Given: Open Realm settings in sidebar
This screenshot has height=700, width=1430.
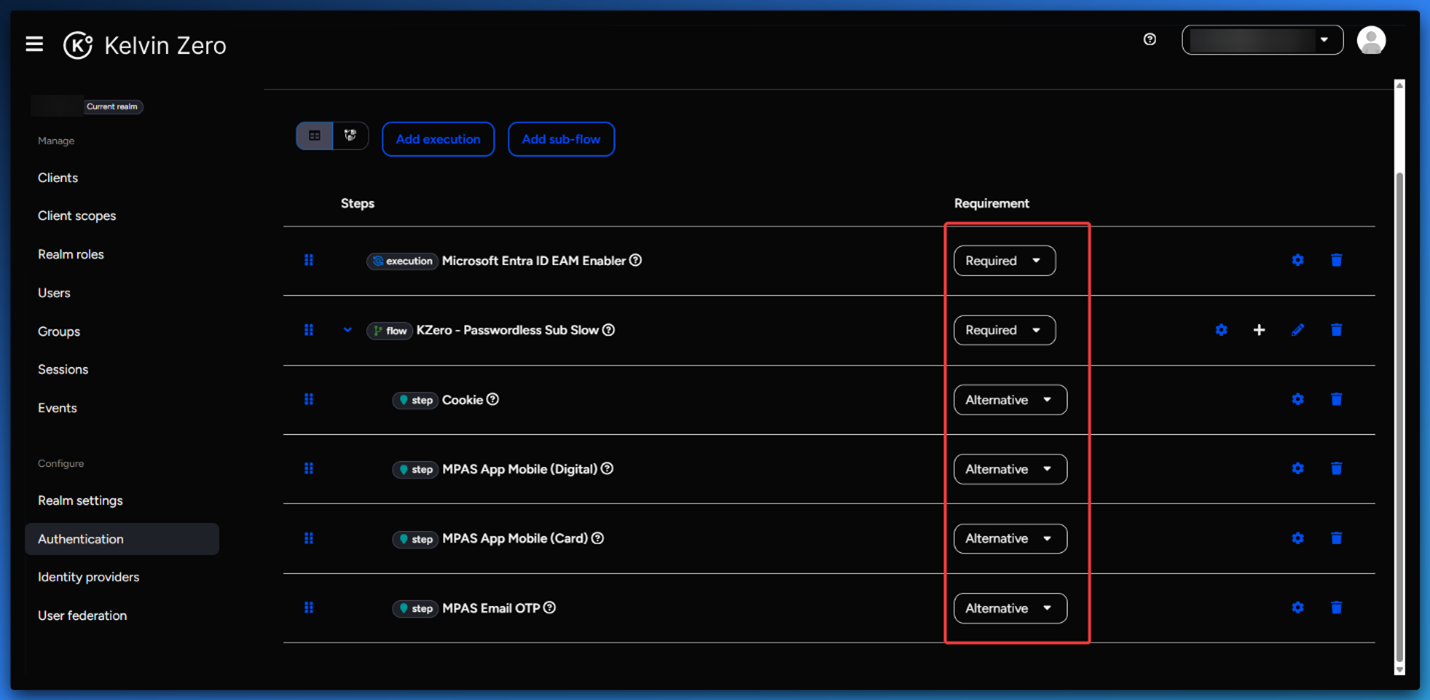Looking at the screenshot, I should (x=80, y=500).
